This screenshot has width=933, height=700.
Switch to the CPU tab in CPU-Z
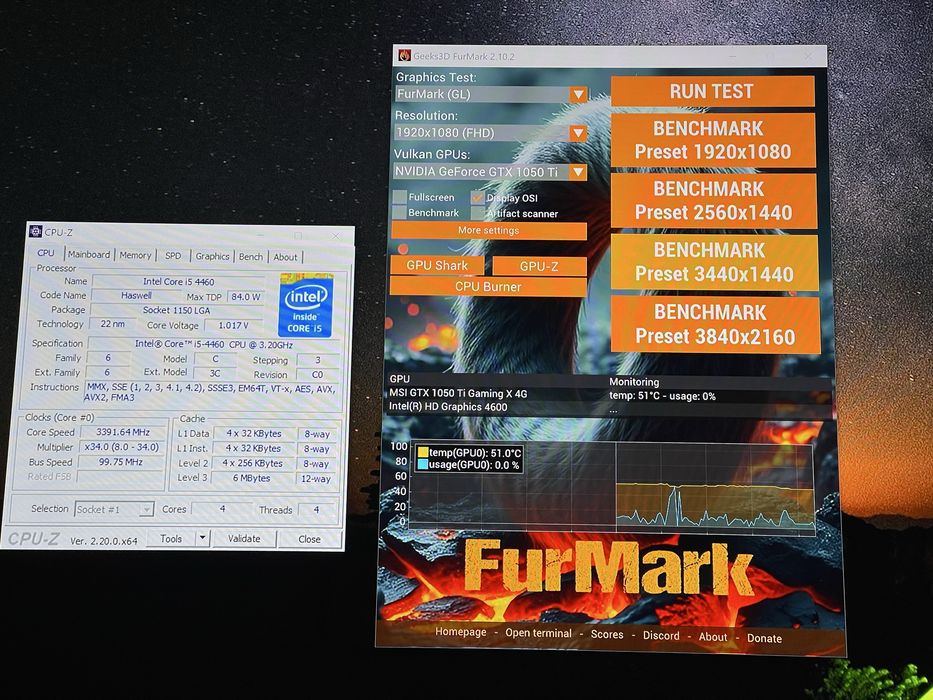pyautogui.click(x=46, y=253)
